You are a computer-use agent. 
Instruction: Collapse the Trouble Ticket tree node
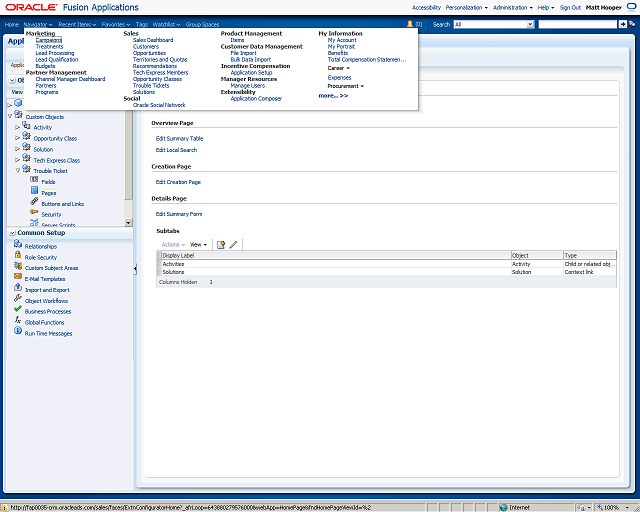pos(18,171)
